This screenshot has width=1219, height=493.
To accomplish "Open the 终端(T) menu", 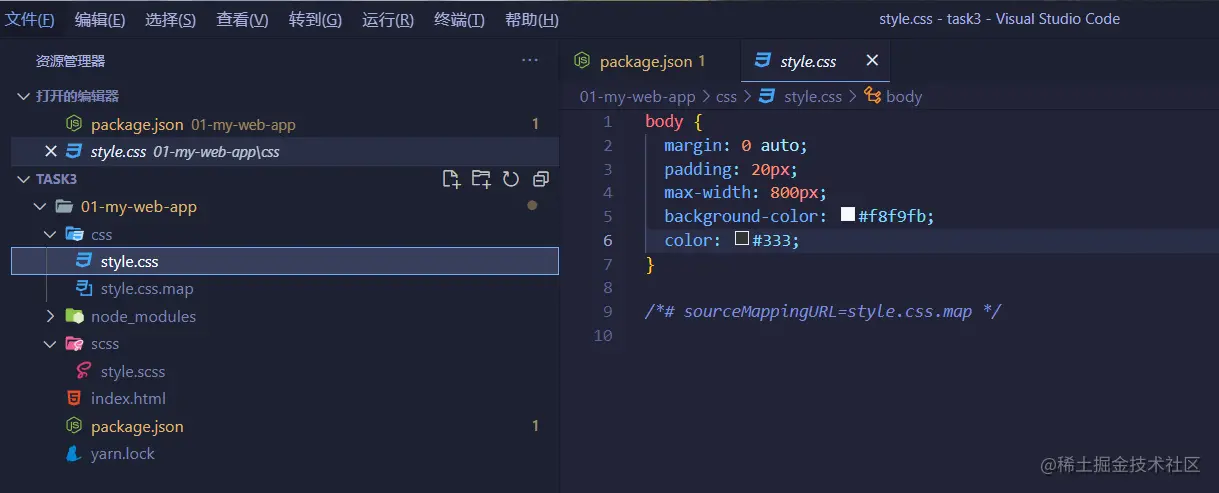I will point(460,20).
